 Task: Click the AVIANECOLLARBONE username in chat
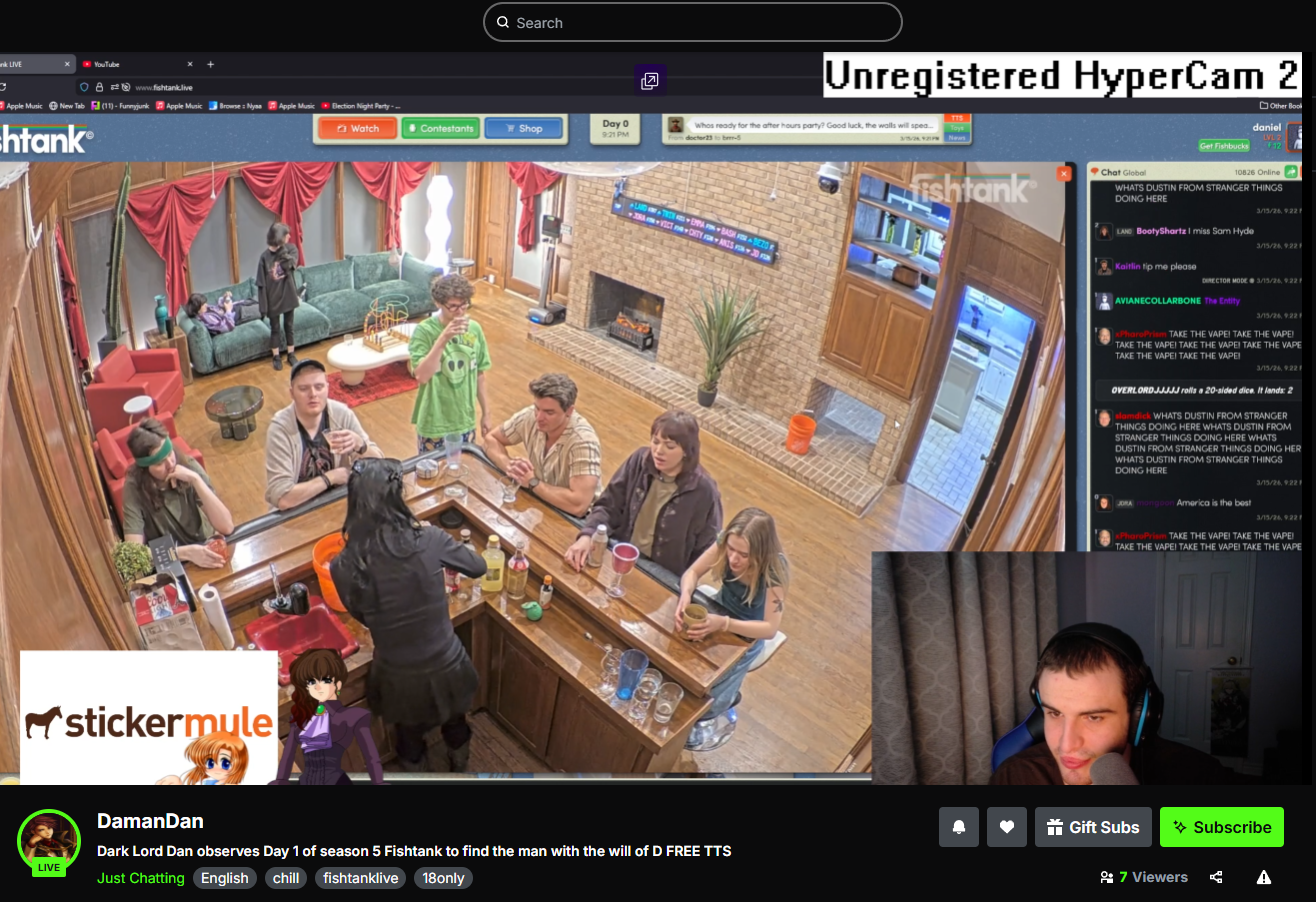1157,300
